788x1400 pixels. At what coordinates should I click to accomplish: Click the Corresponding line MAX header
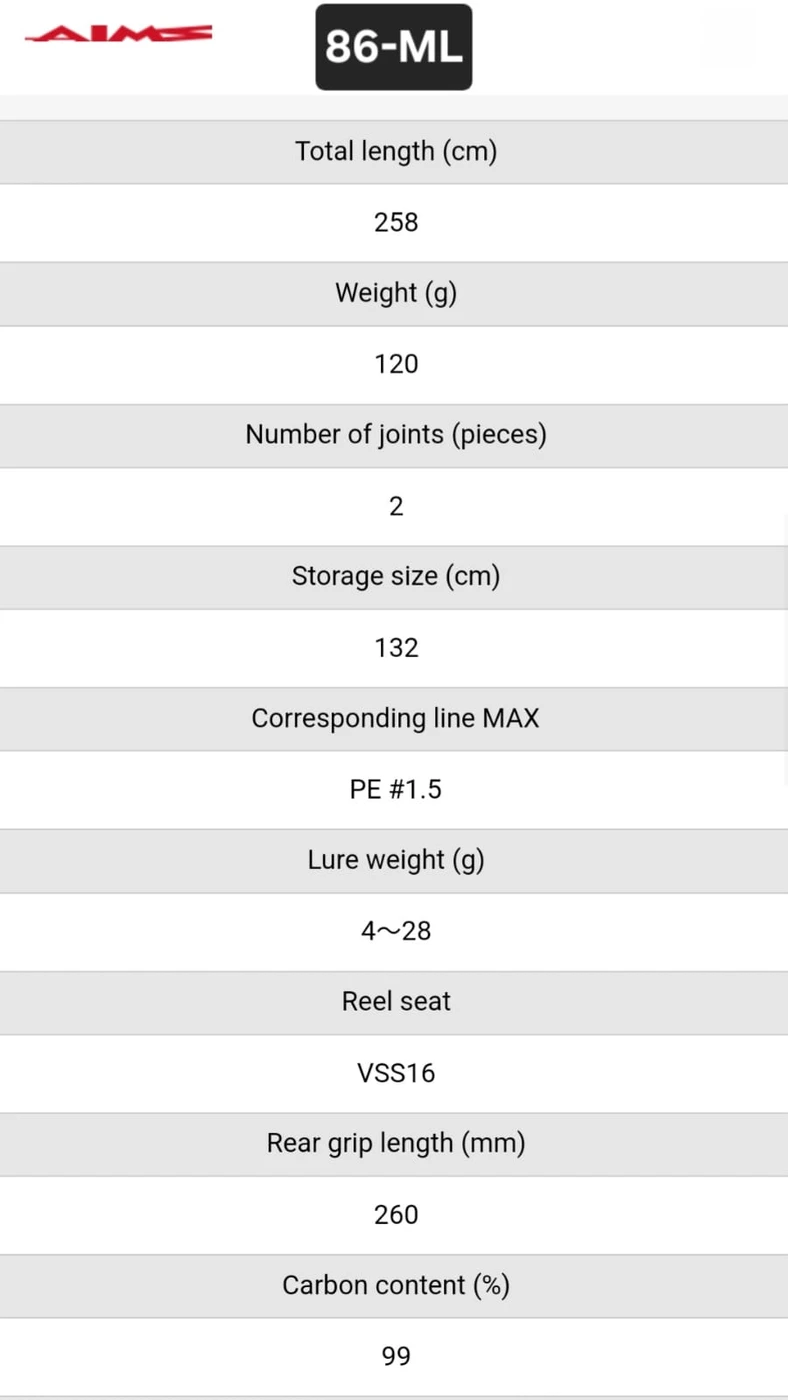point(396,718)
